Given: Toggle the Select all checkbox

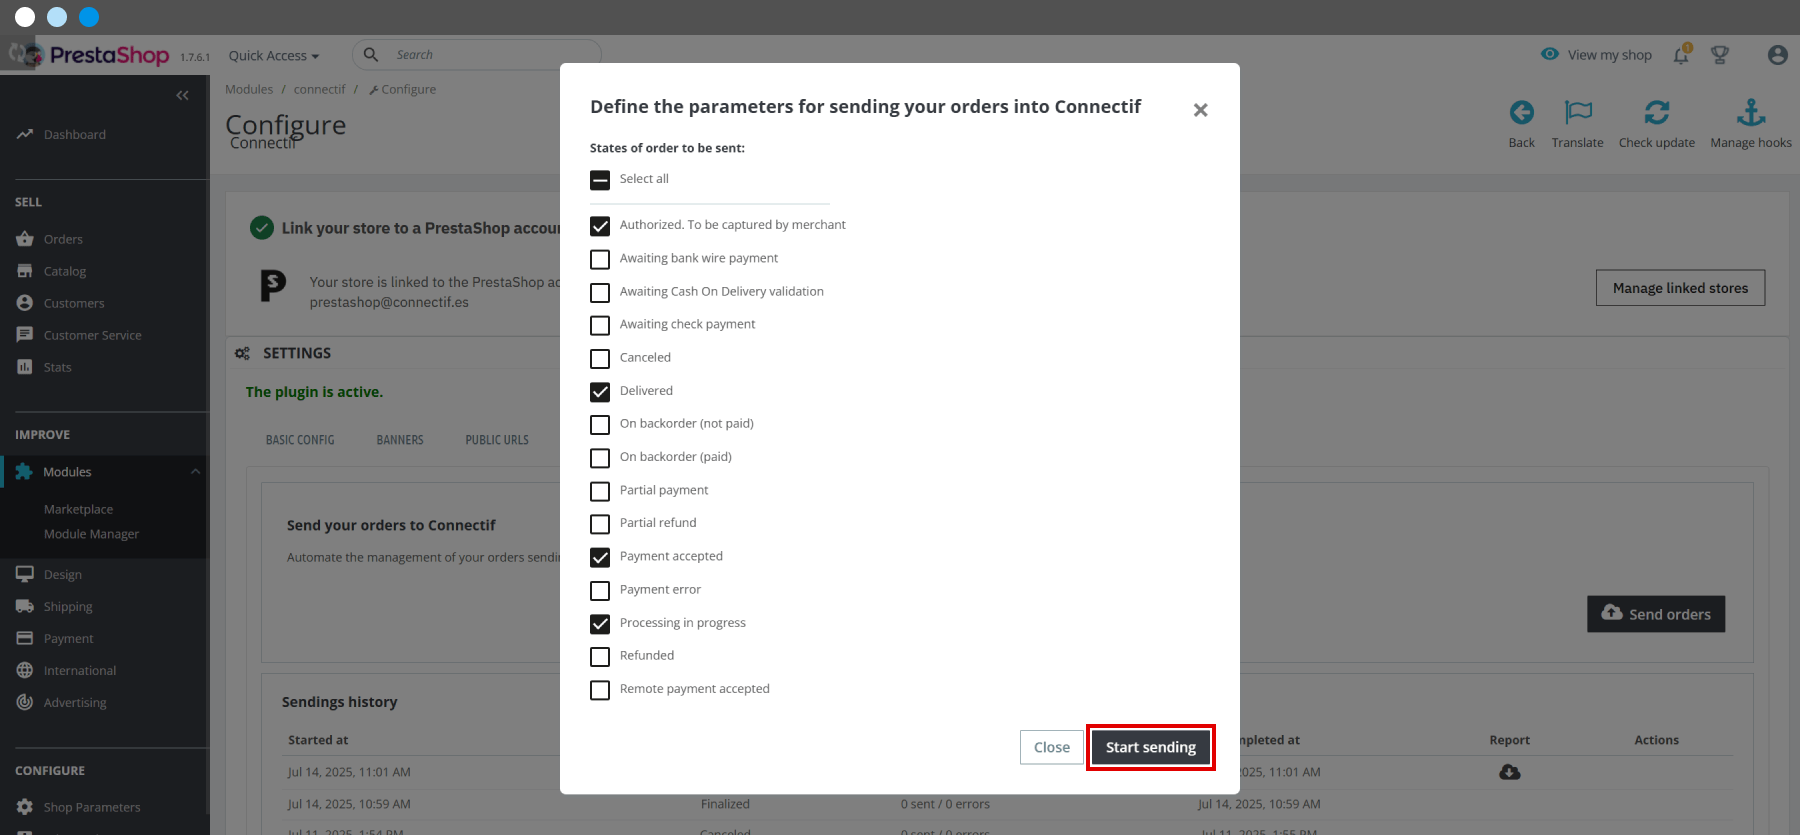Looking at the screenshot, I should (x=600, y=180).
